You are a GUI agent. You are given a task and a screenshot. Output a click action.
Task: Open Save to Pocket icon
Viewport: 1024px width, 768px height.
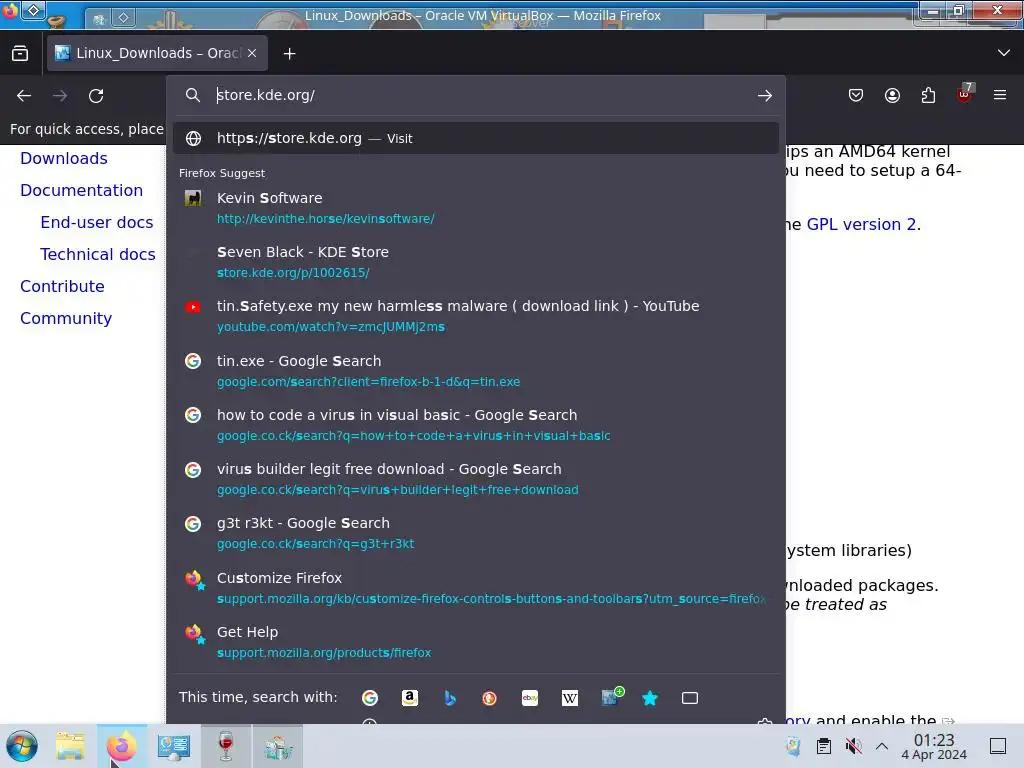856,95
